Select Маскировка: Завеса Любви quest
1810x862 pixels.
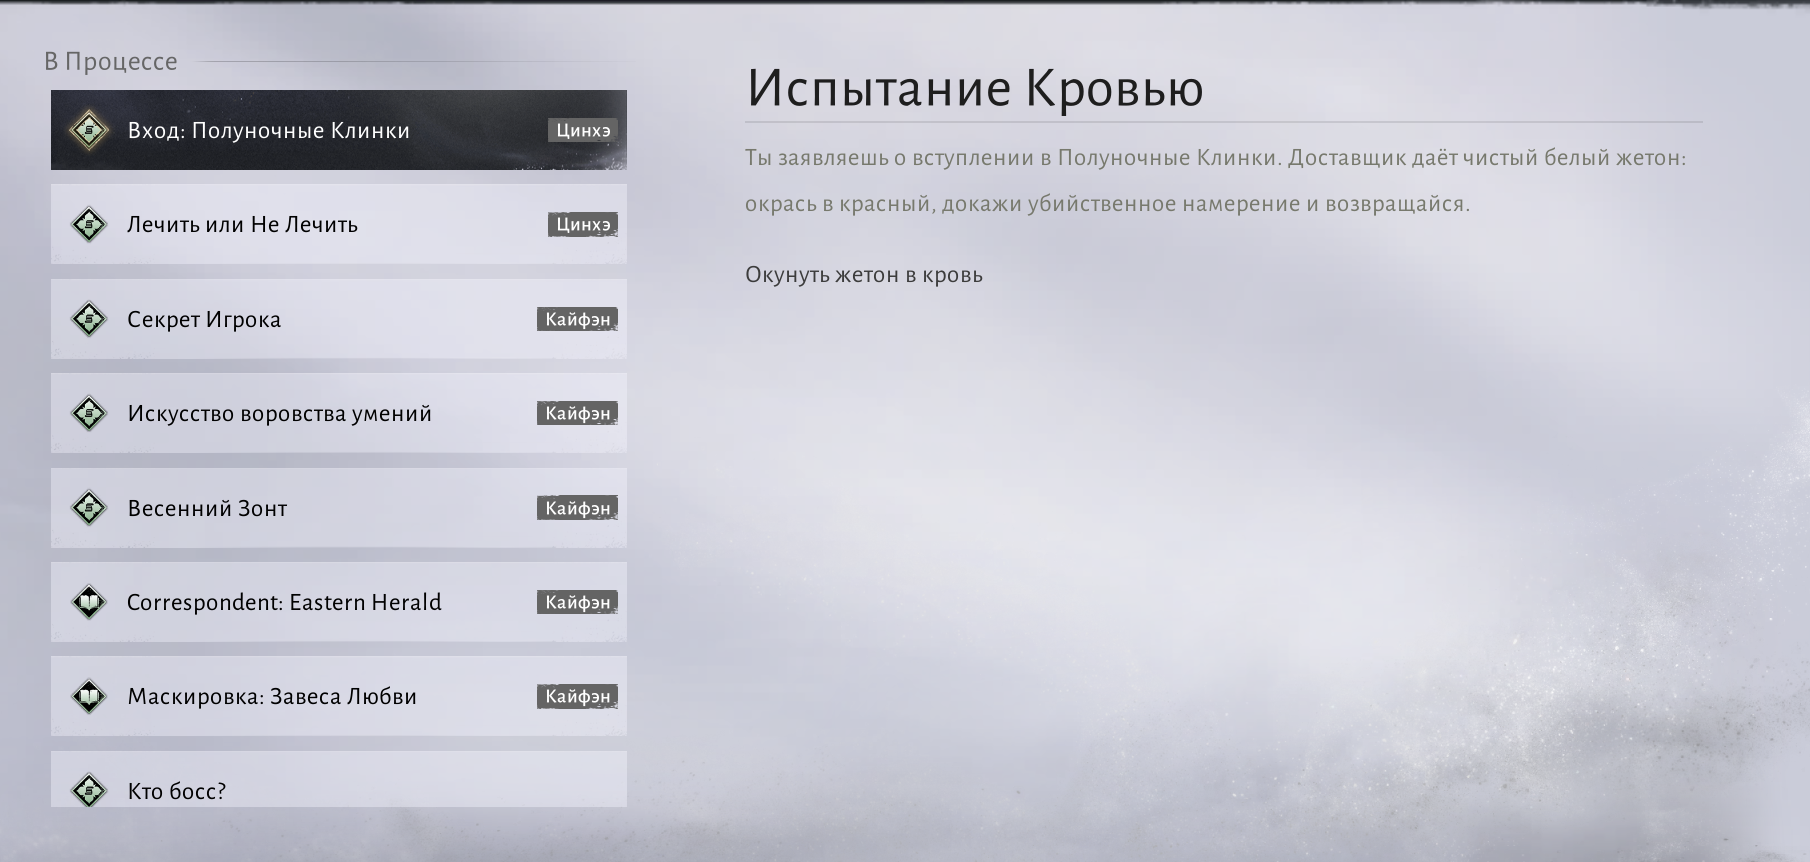click(339, 696)
